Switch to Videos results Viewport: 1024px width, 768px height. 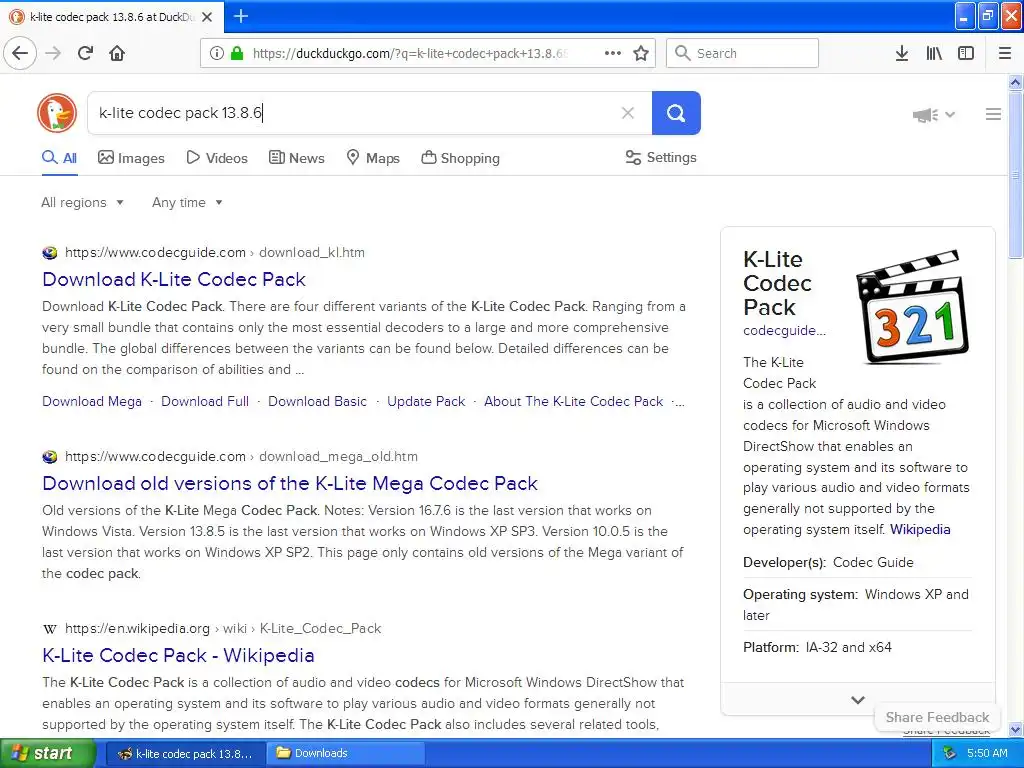coord(217,158)
